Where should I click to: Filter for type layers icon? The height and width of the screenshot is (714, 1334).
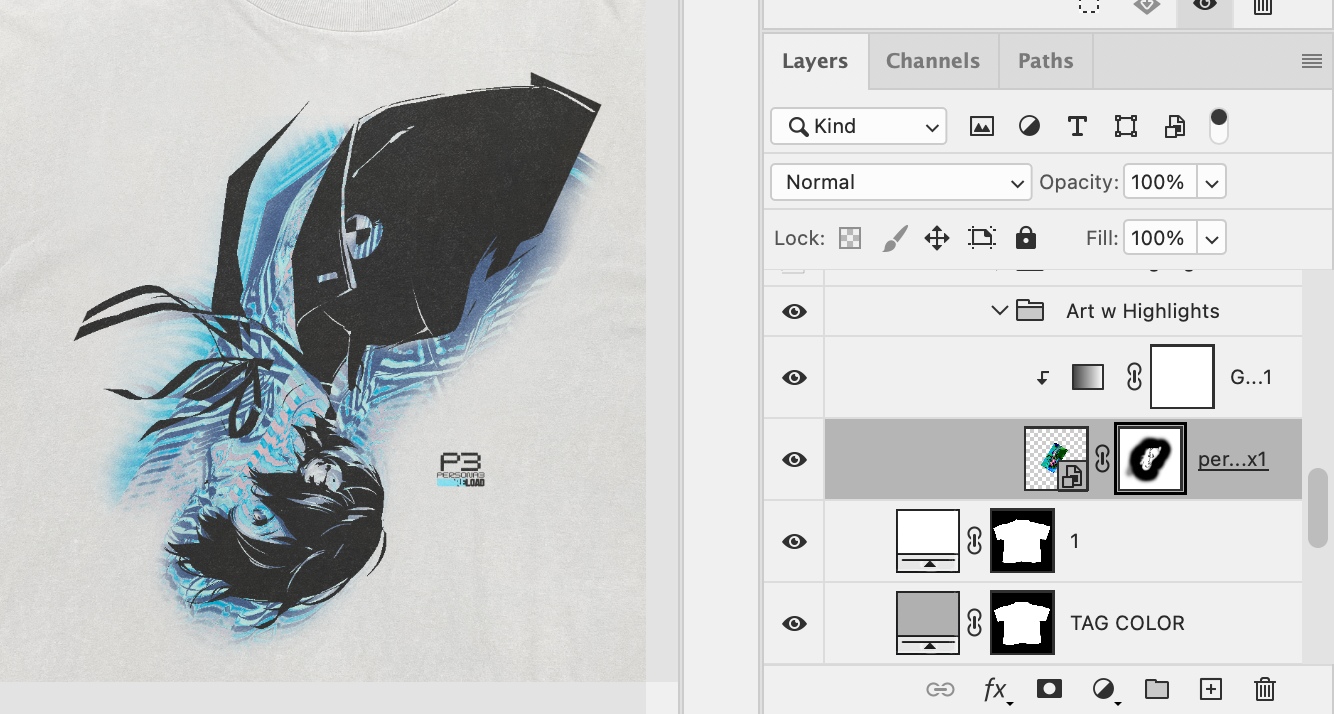[1077, 126]
